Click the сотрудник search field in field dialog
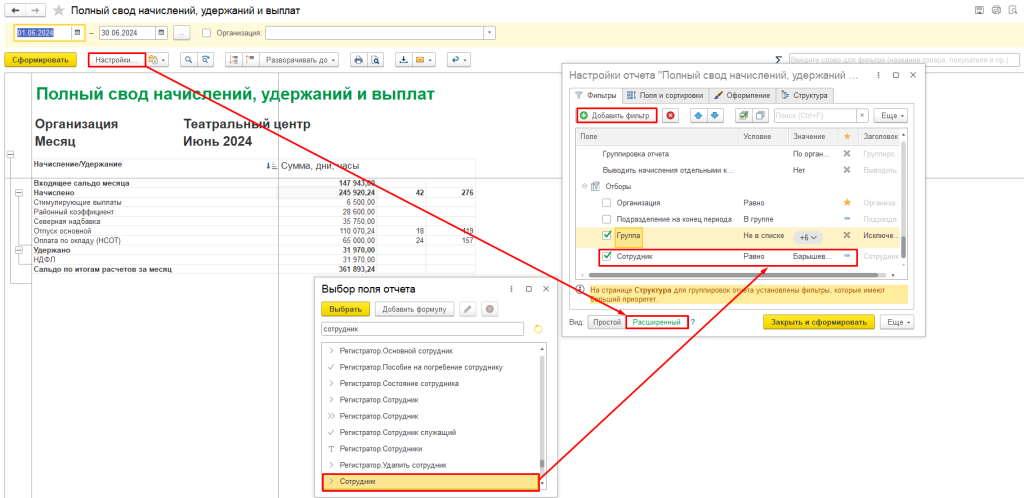 [421, 328]
